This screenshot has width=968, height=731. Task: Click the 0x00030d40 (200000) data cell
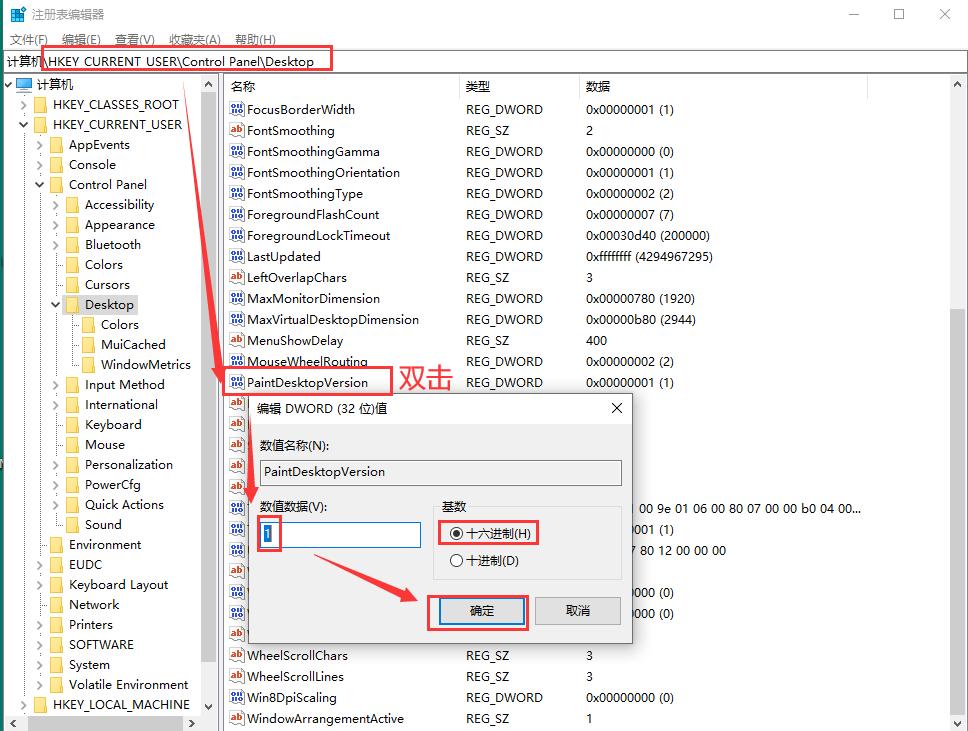point(648,236)
